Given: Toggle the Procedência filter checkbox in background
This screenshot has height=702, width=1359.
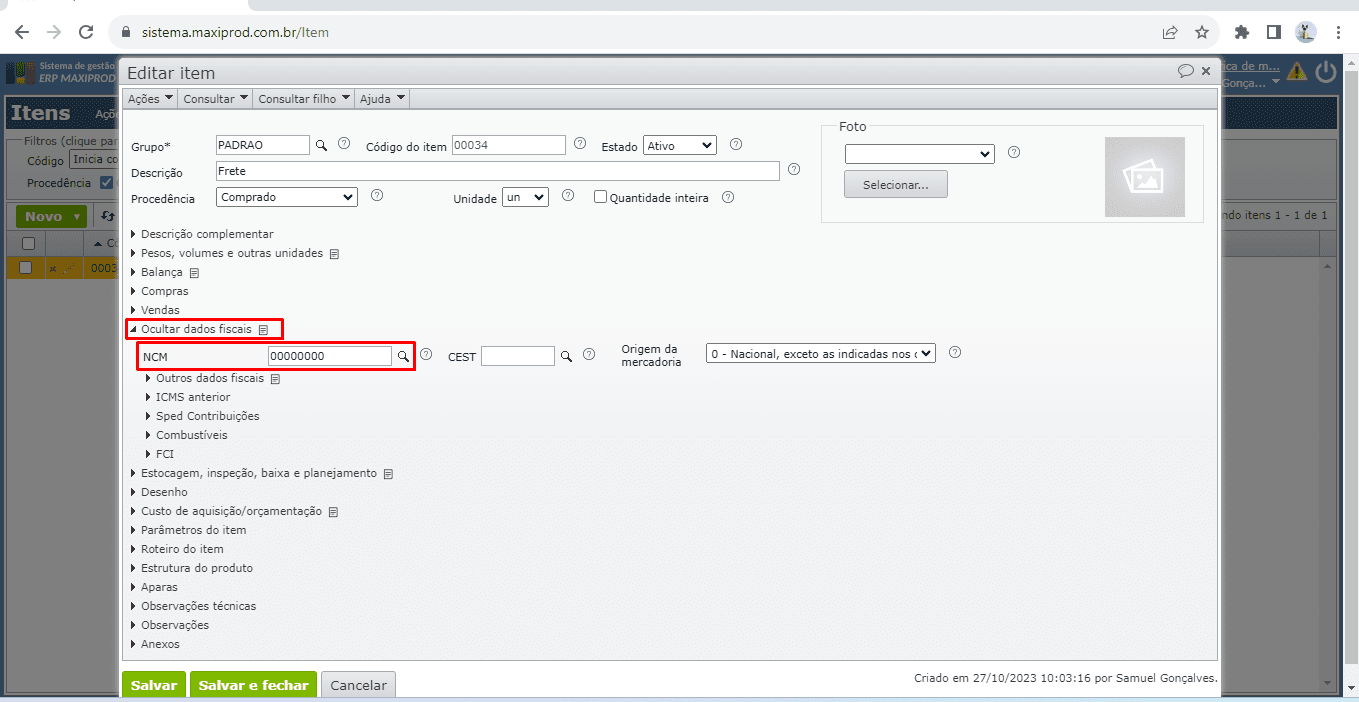Looking at the screenshot, I should click(x=107, y=183).
